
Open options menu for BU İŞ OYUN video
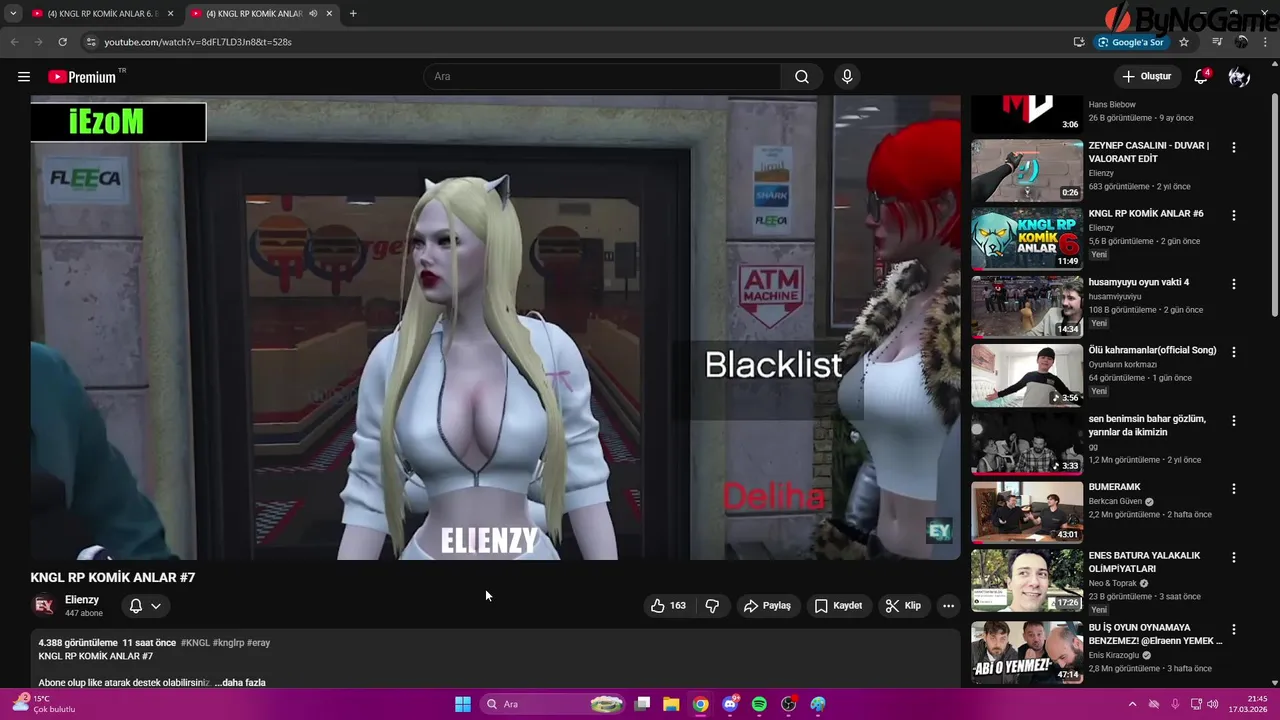pos(1233,629)
